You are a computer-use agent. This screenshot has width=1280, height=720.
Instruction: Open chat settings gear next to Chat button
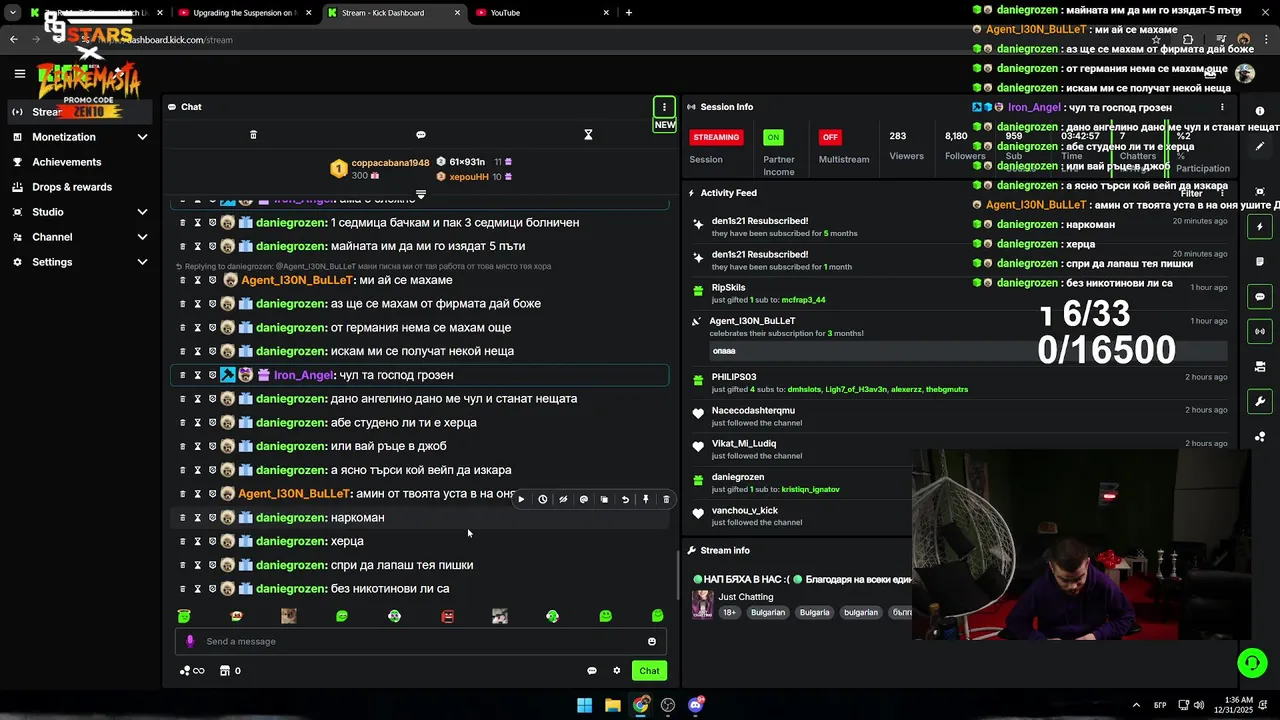click(617, 671)
